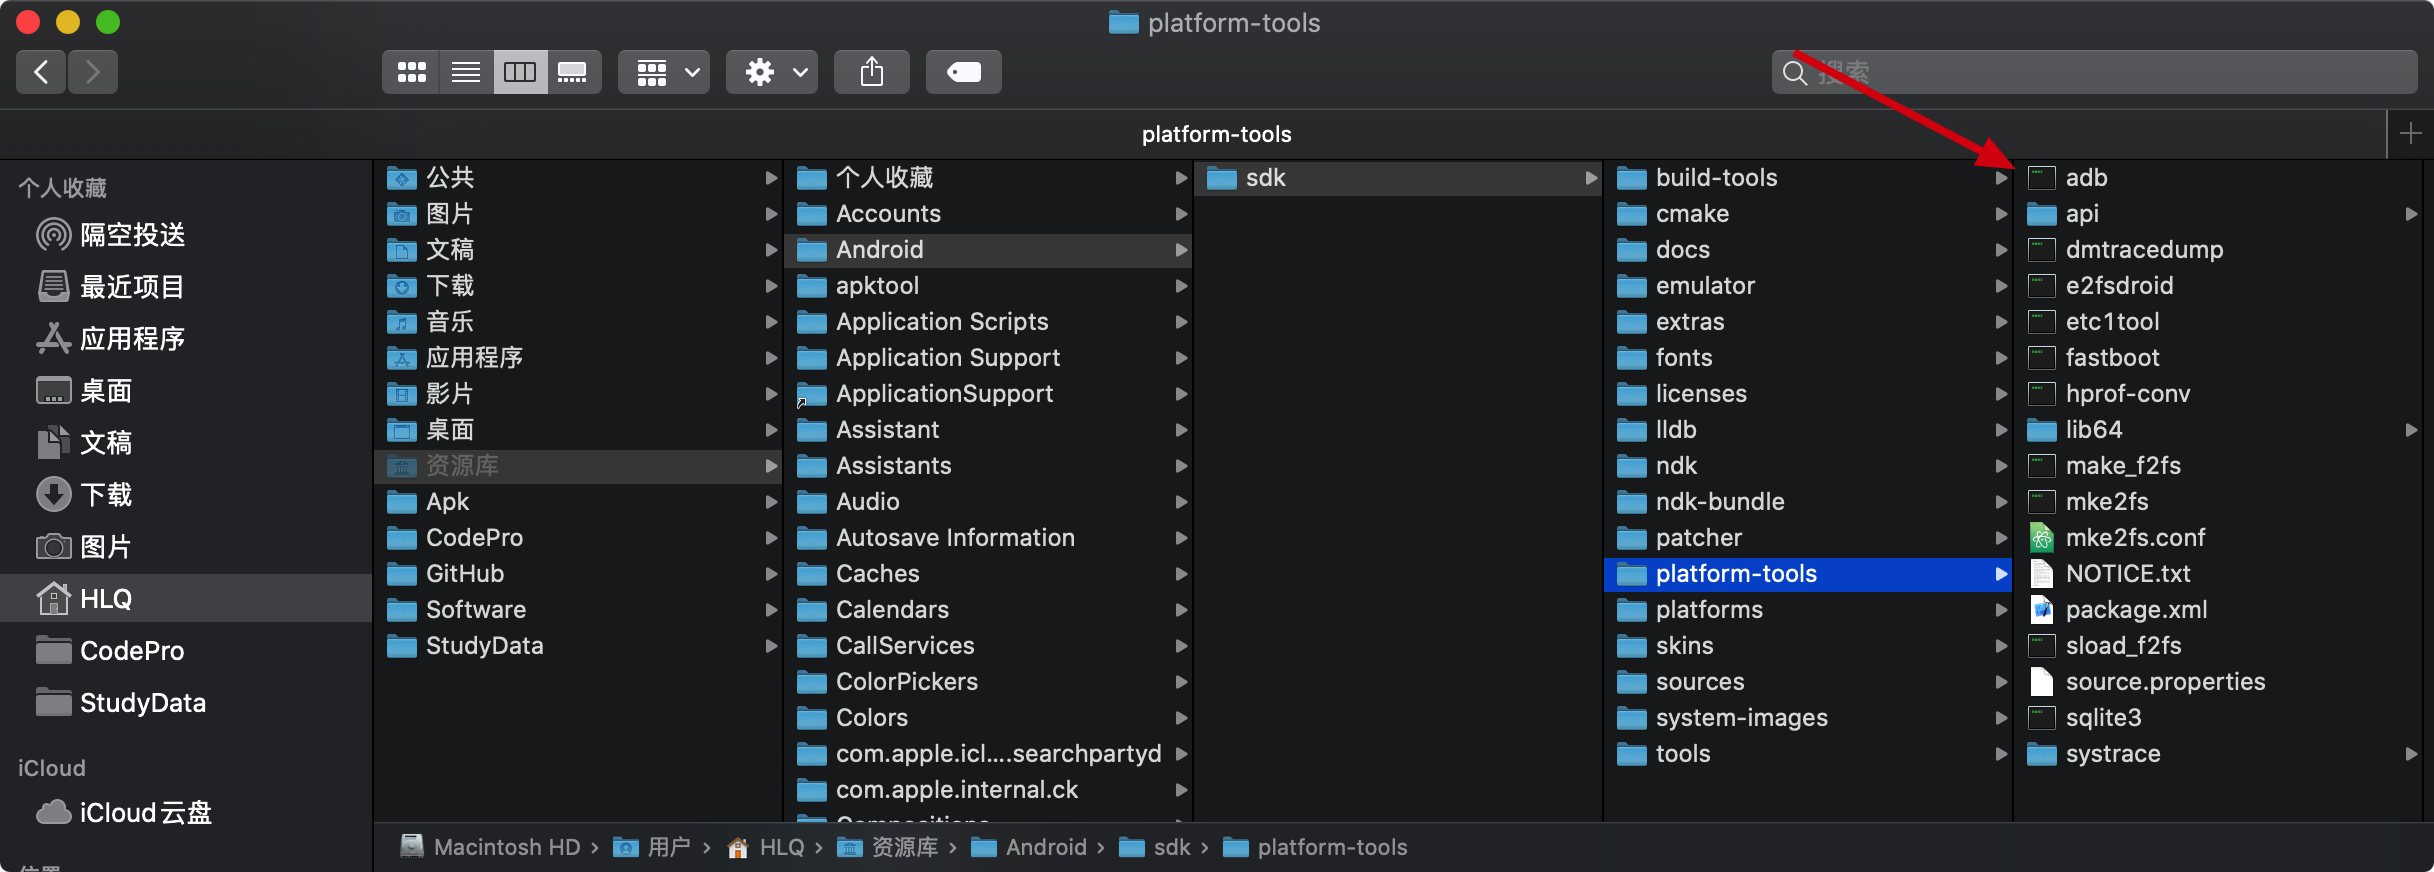This screenshot has width=2434, height=872.
Task: Go back to the previous folder
Action: pyautogui.click(x=41, y=72)
